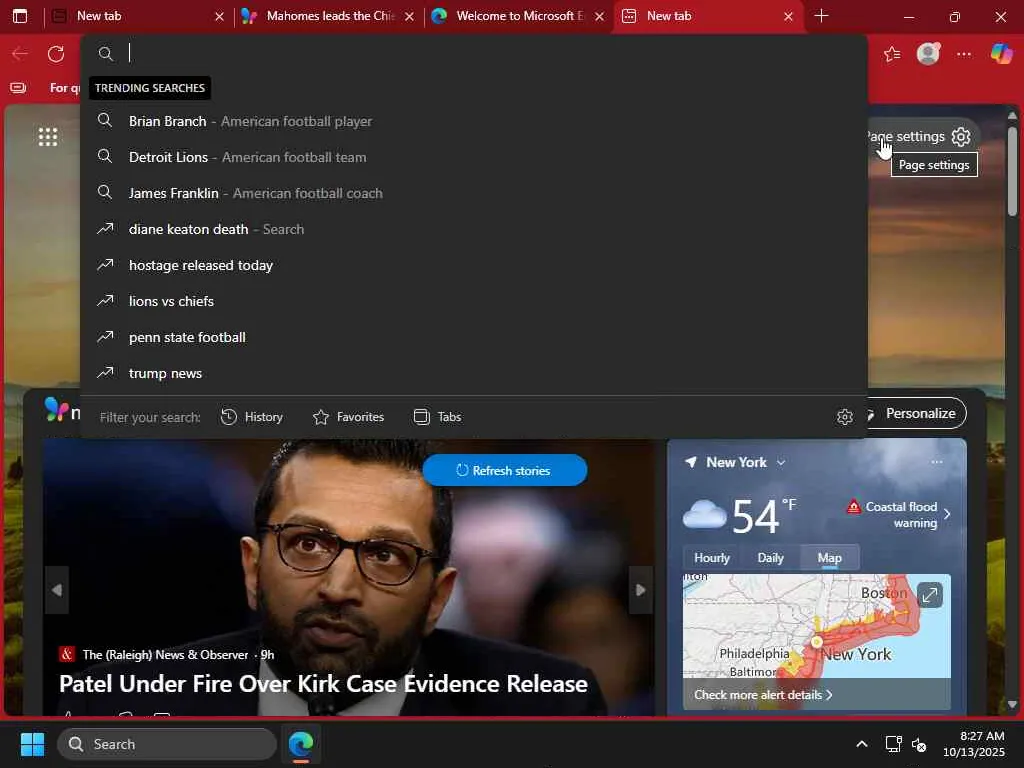Viewport: 1024px width, 768px height.
Task: Show hidden system tray icons chevron
Action: coord(862,744)
